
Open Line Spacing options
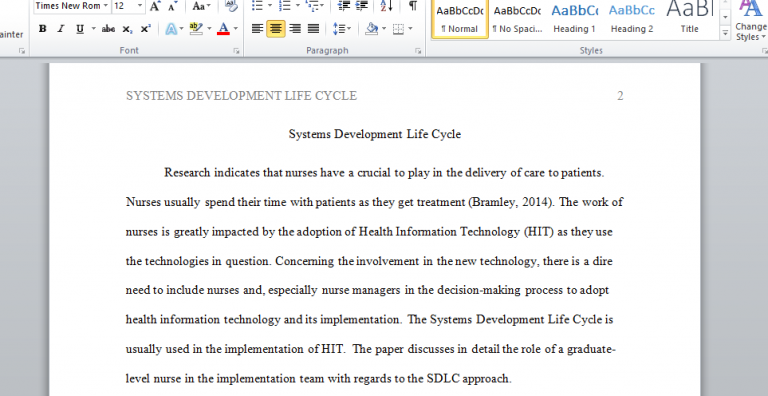tap(341, 29)
